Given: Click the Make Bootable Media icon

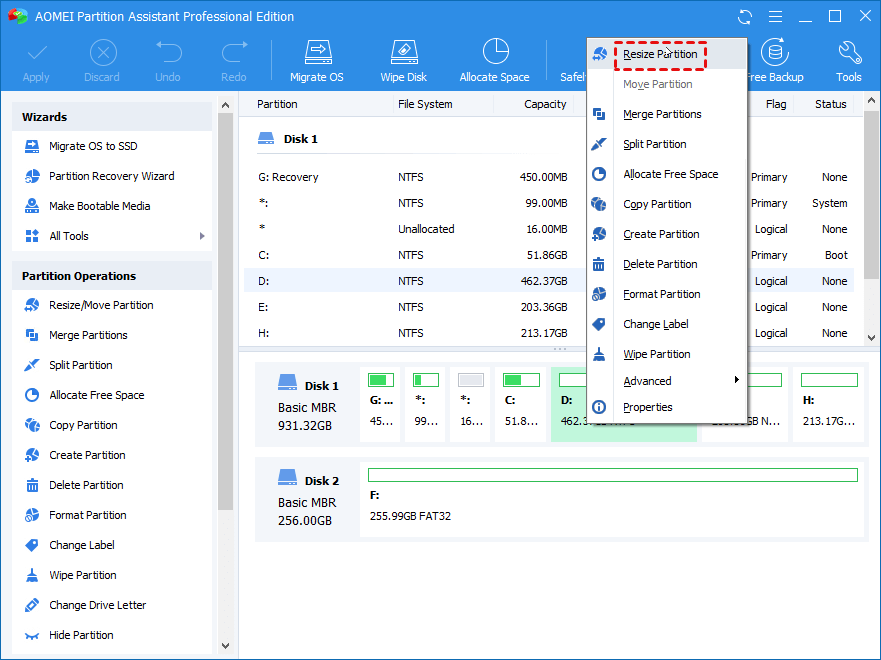Looking at the screenshot, I should [x=32, y=206].
